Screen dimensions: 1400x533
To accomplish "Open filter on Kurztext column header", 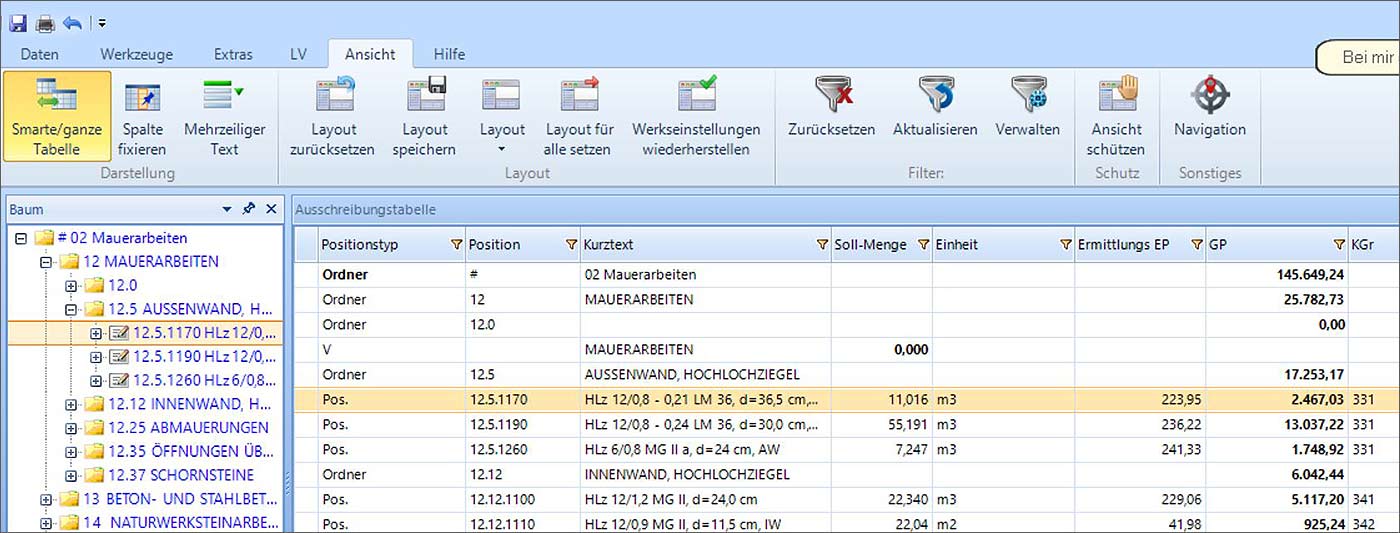I will (x=822, y=245).
